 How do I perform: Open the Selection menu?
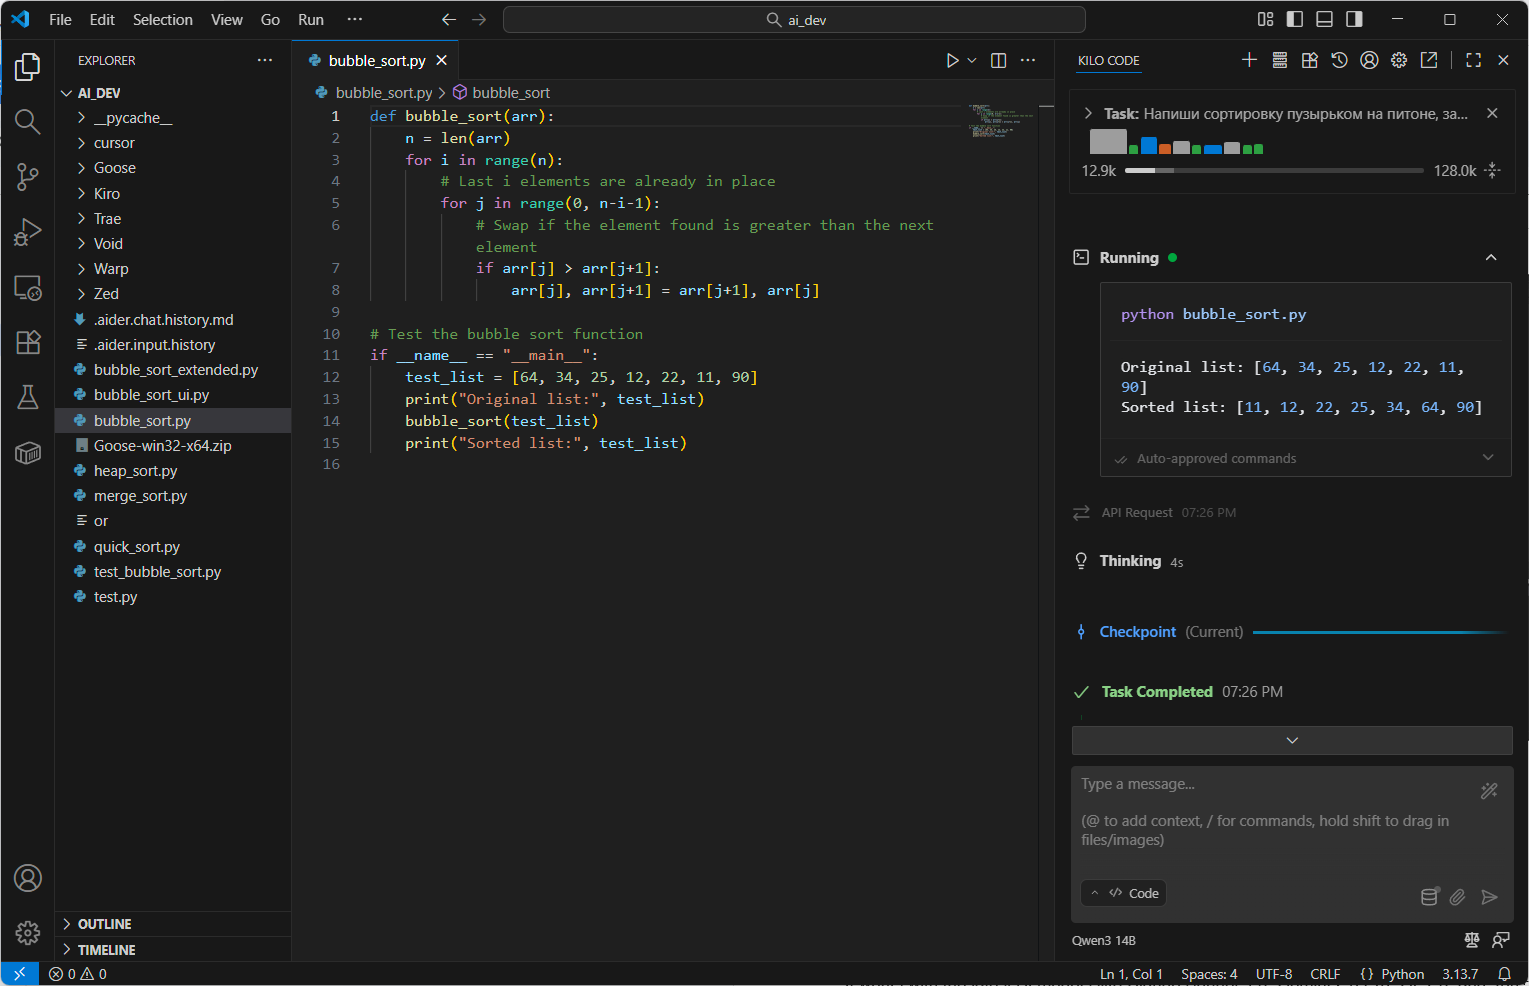tap(162, 19)
